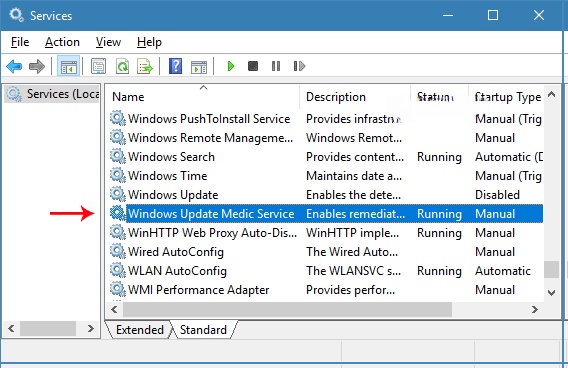Click left arrow of console tree scrollbar

pyautogui.click(x=11, y=329)
